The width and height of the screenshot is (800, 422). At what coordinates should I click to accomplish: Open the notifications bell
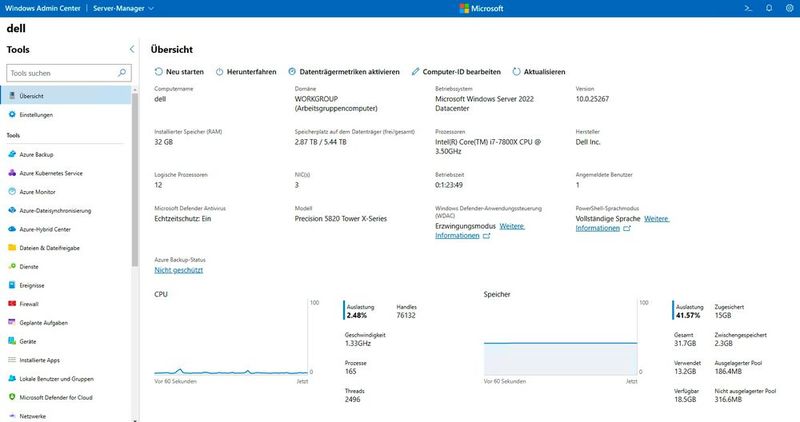click(769, 8)
